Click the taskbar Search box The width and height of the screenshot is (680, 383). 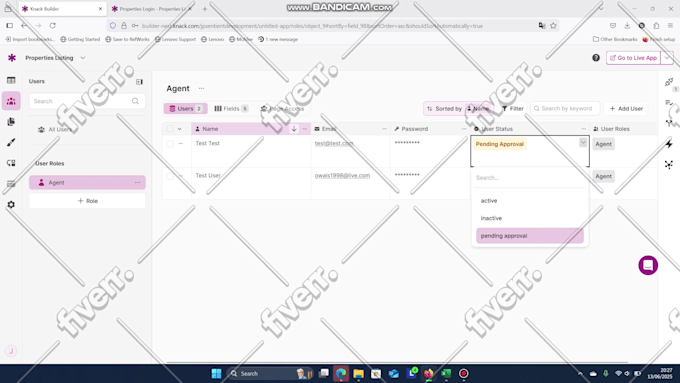click(270, 373)
